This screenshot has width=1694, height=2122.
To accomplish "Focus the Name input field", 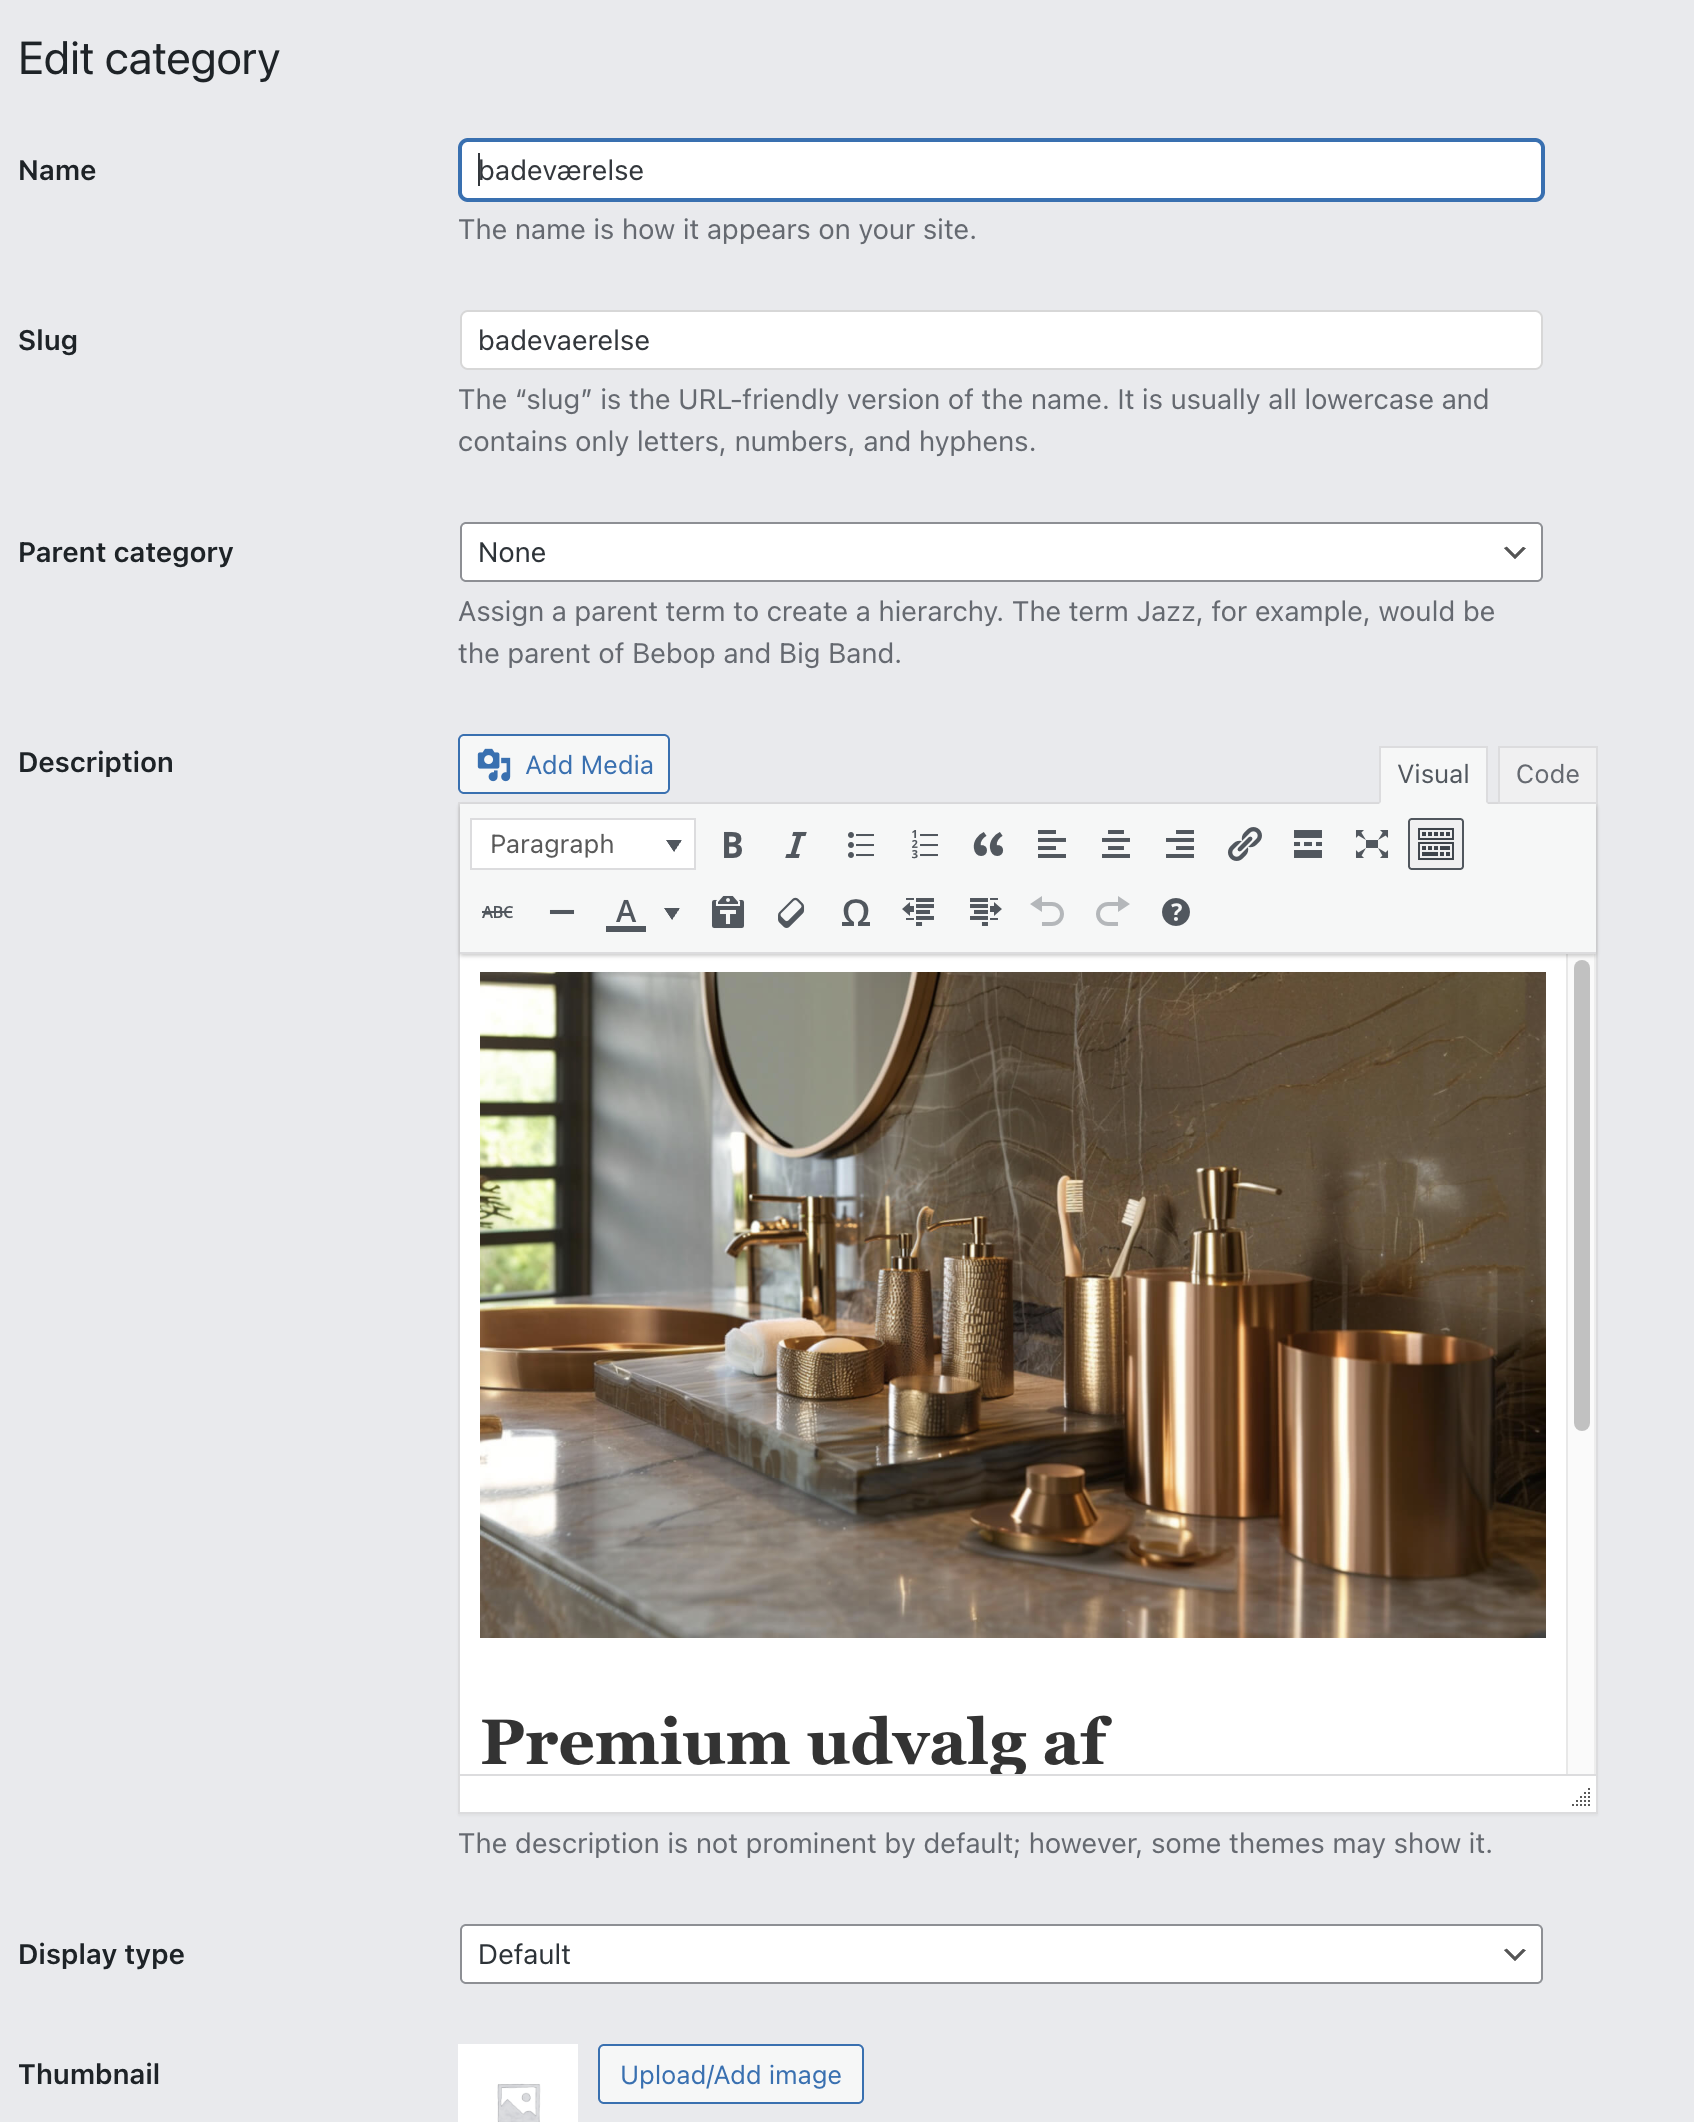I will click(1001, 170).
